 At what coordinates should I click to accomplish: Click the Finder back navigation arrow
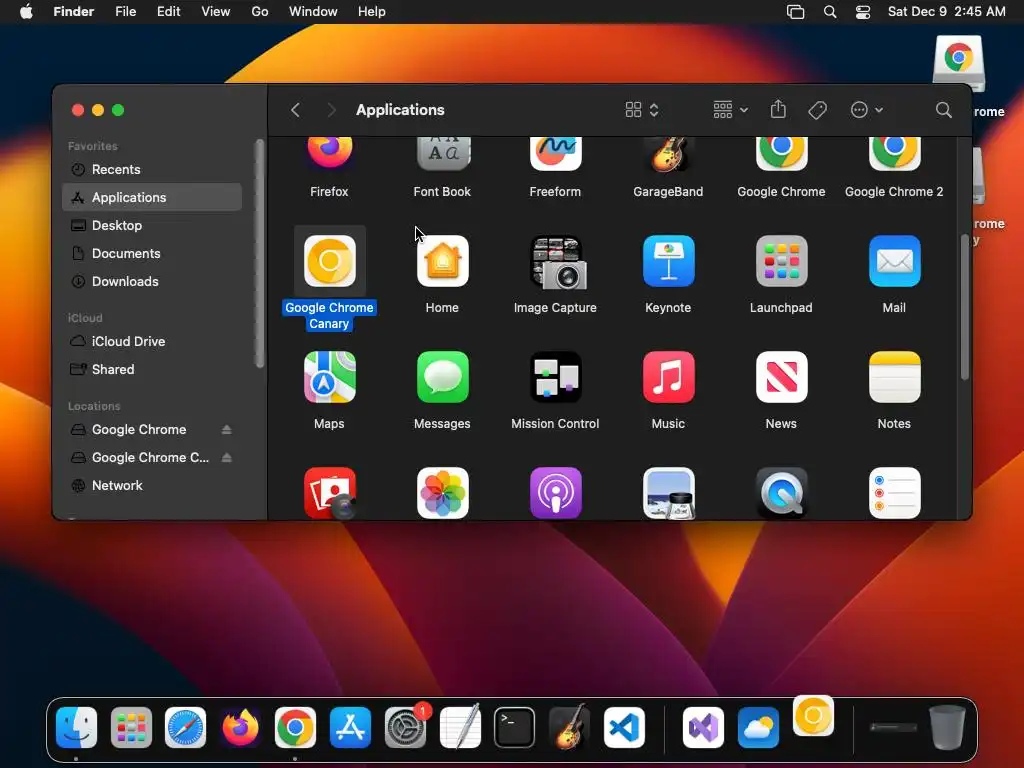295,110
